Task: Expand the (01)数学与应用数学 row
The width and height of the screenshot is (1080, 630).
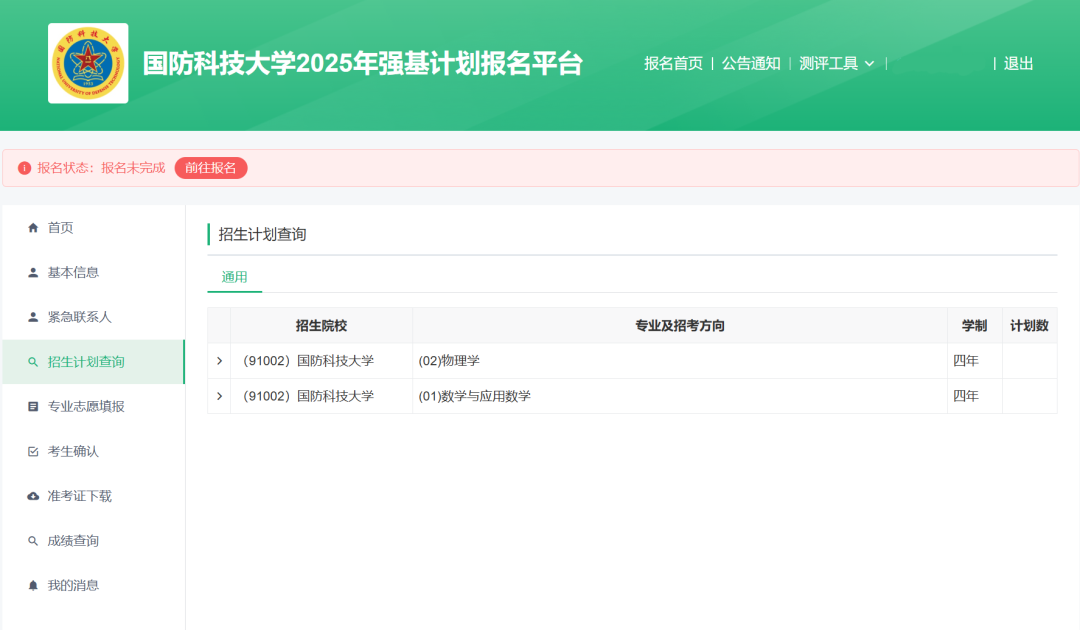Action: [219, 396]
